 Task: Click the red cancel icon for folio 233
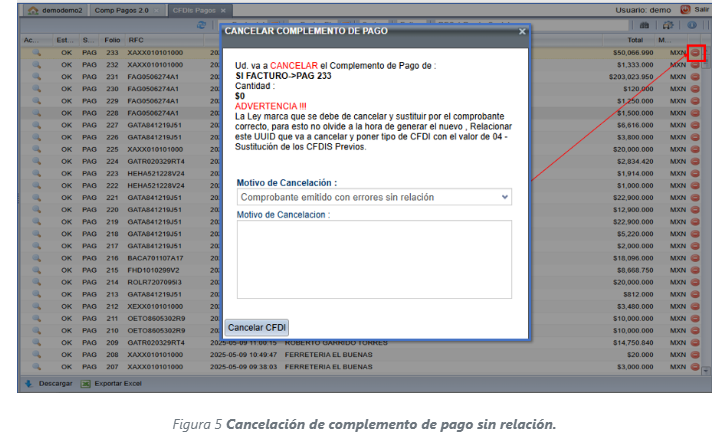click(x=696, y=51)
